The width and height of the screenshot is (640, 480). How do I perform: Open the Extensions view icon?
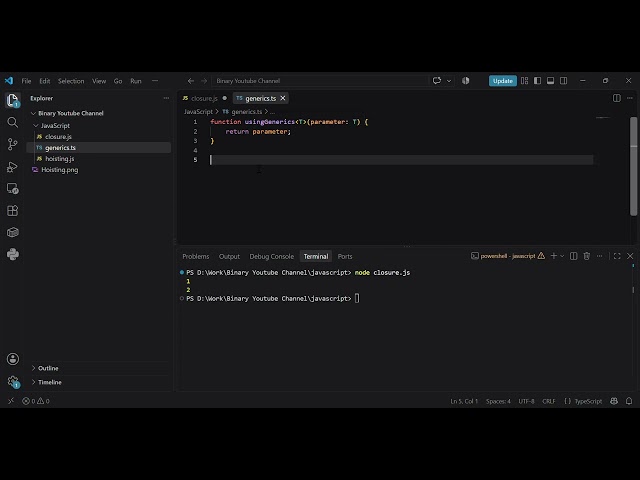click(13, 211)
